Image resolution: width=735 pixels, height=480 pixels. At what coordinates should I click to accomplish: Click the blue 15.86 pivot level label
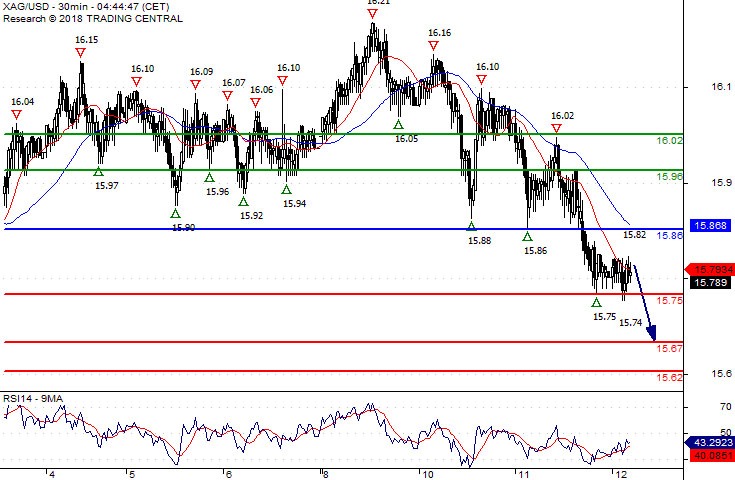[669, 236]
